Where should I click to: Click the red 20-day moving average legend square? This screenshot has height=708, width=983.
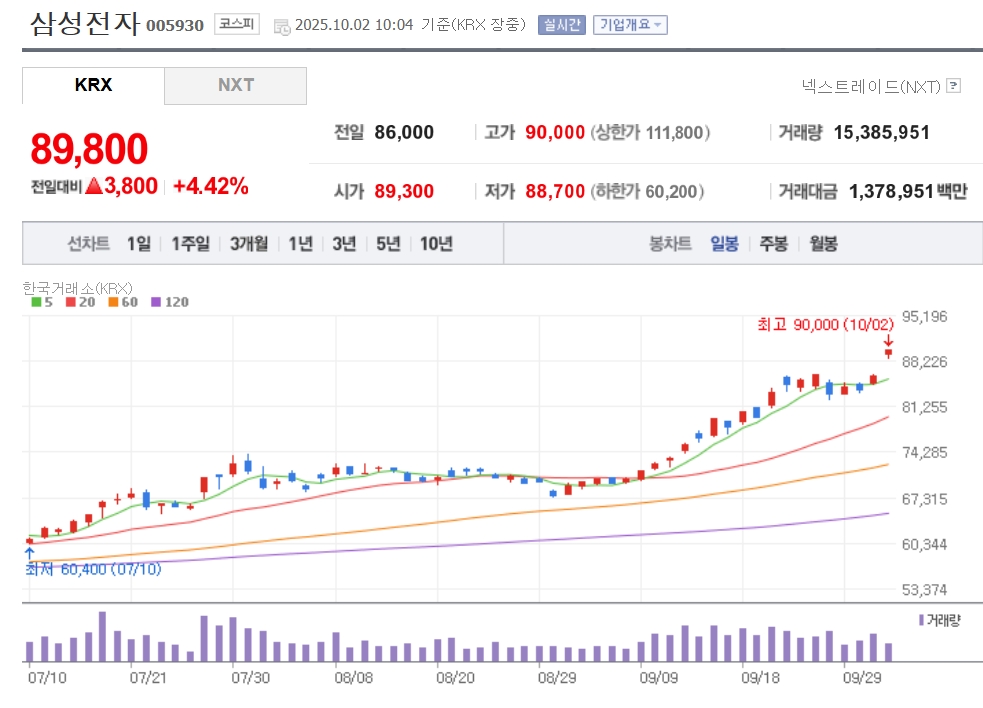[70, 302]
